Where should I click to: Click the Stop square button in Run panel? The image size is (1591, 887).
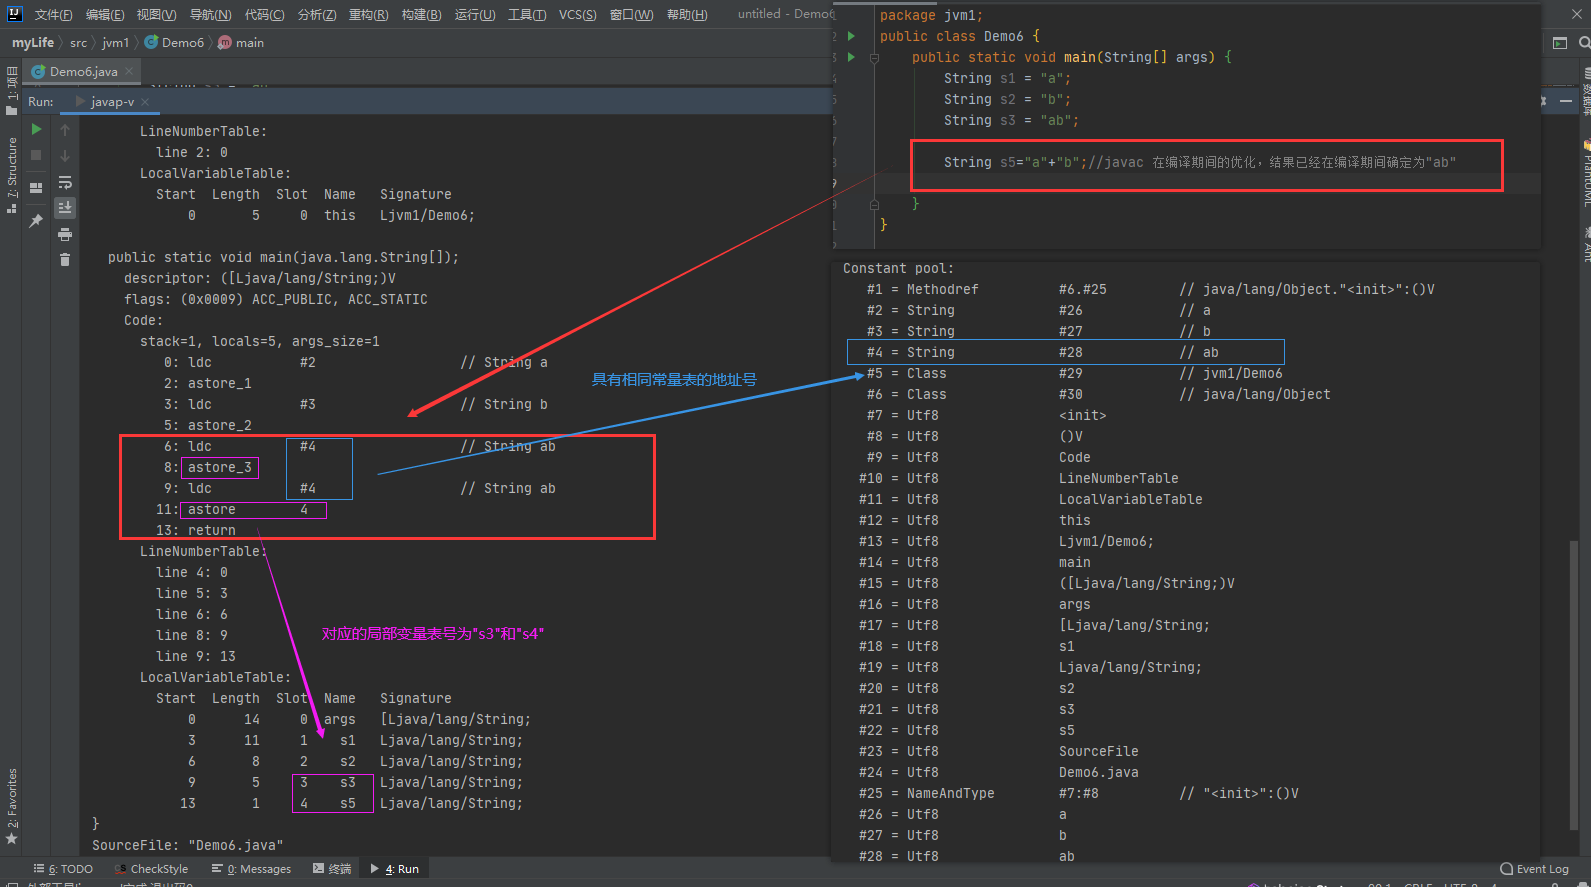pos(36,155)
